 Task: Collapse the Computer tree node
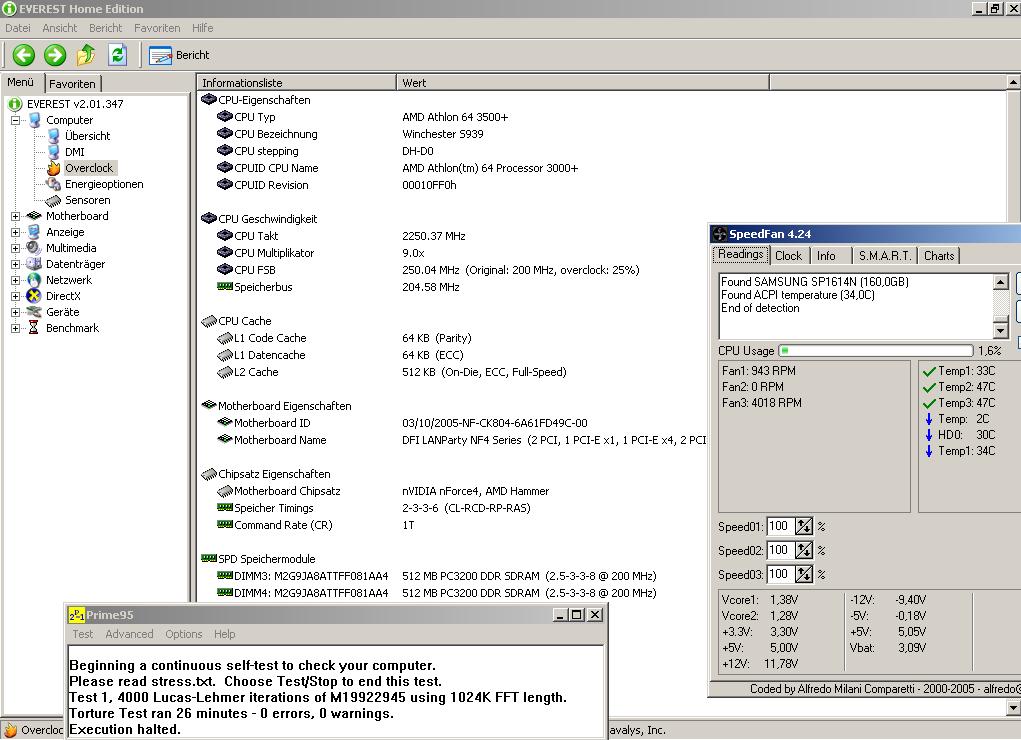pyautogui.click(x=16, y=120)
